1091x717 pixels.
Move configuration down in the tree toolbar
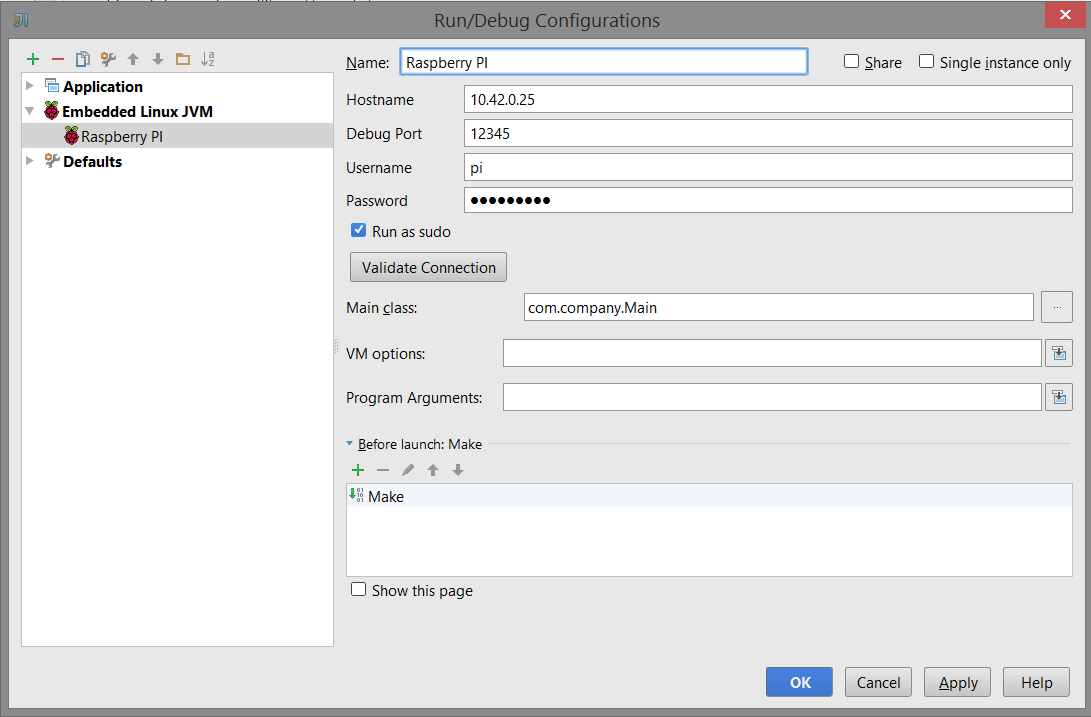(x=158, y=59)
